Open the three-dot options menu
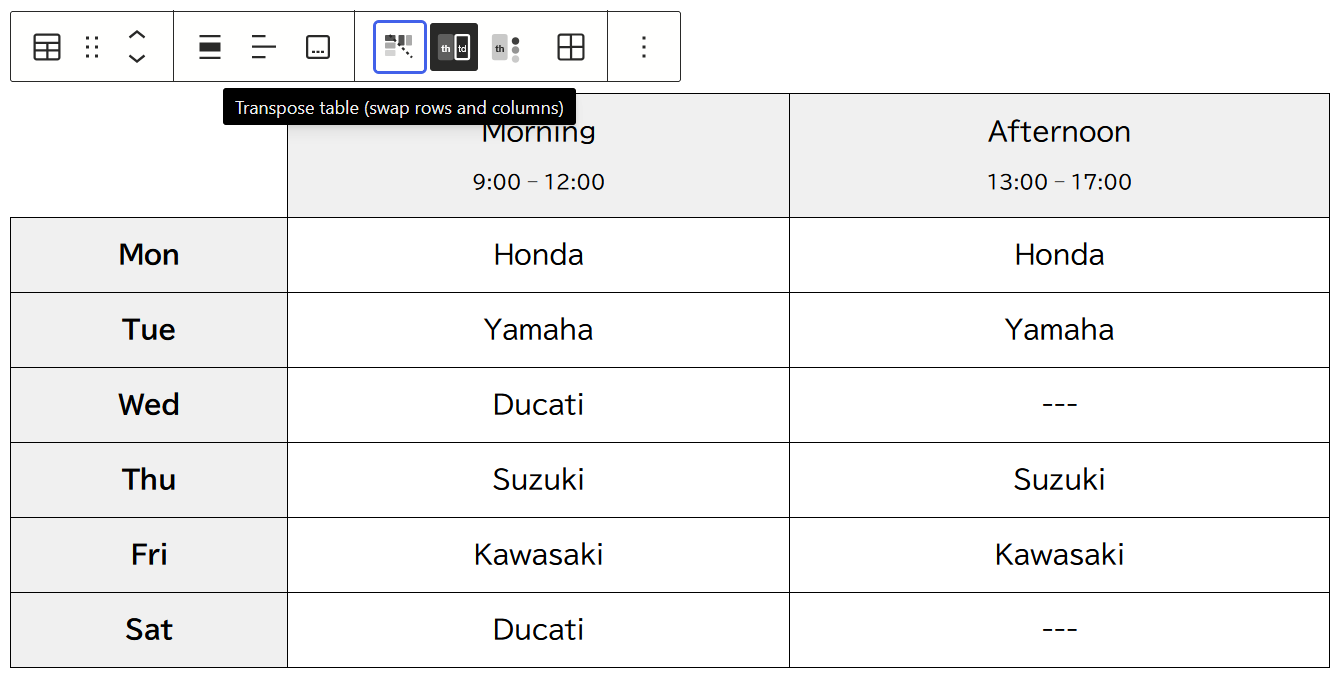 (644, 47)
